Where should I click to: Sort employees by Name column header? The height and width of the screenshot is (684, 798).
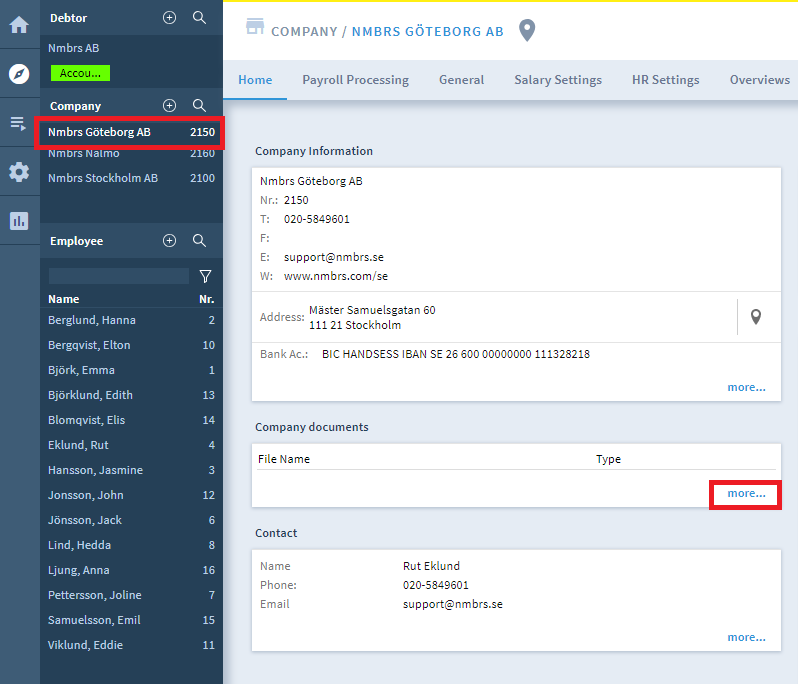(64, 299)
